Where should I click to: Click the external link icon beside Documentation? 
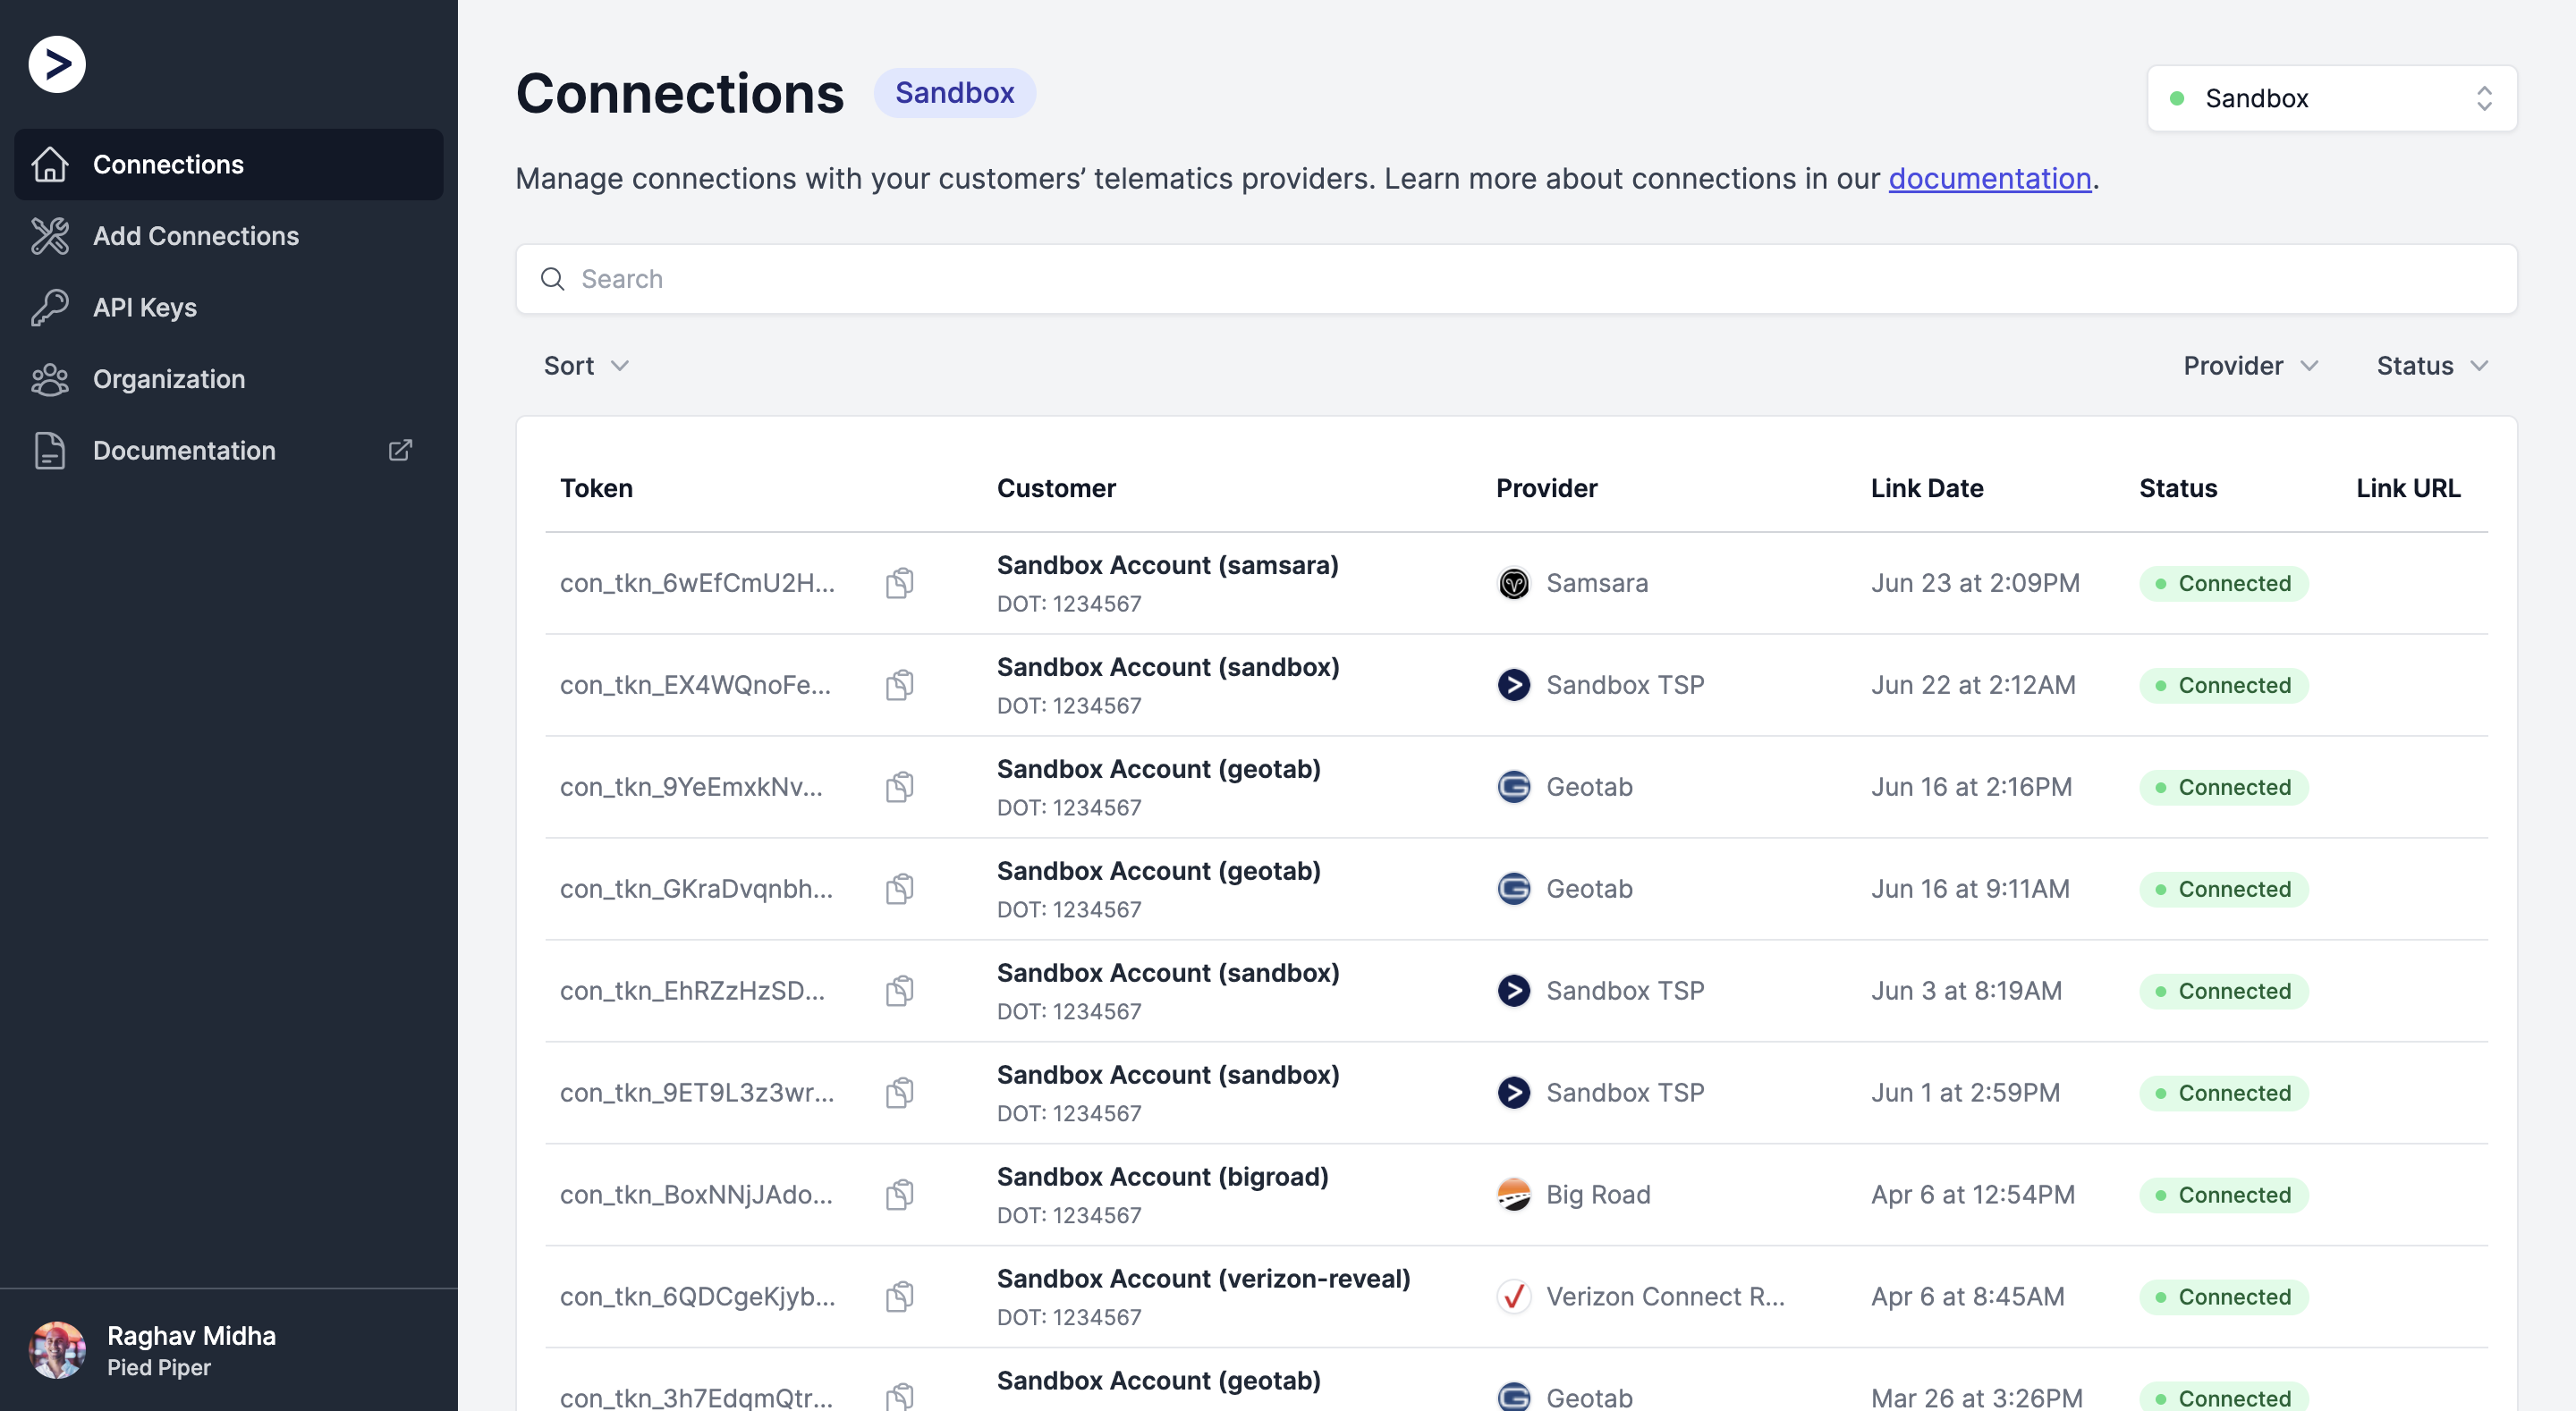point(400,450)
